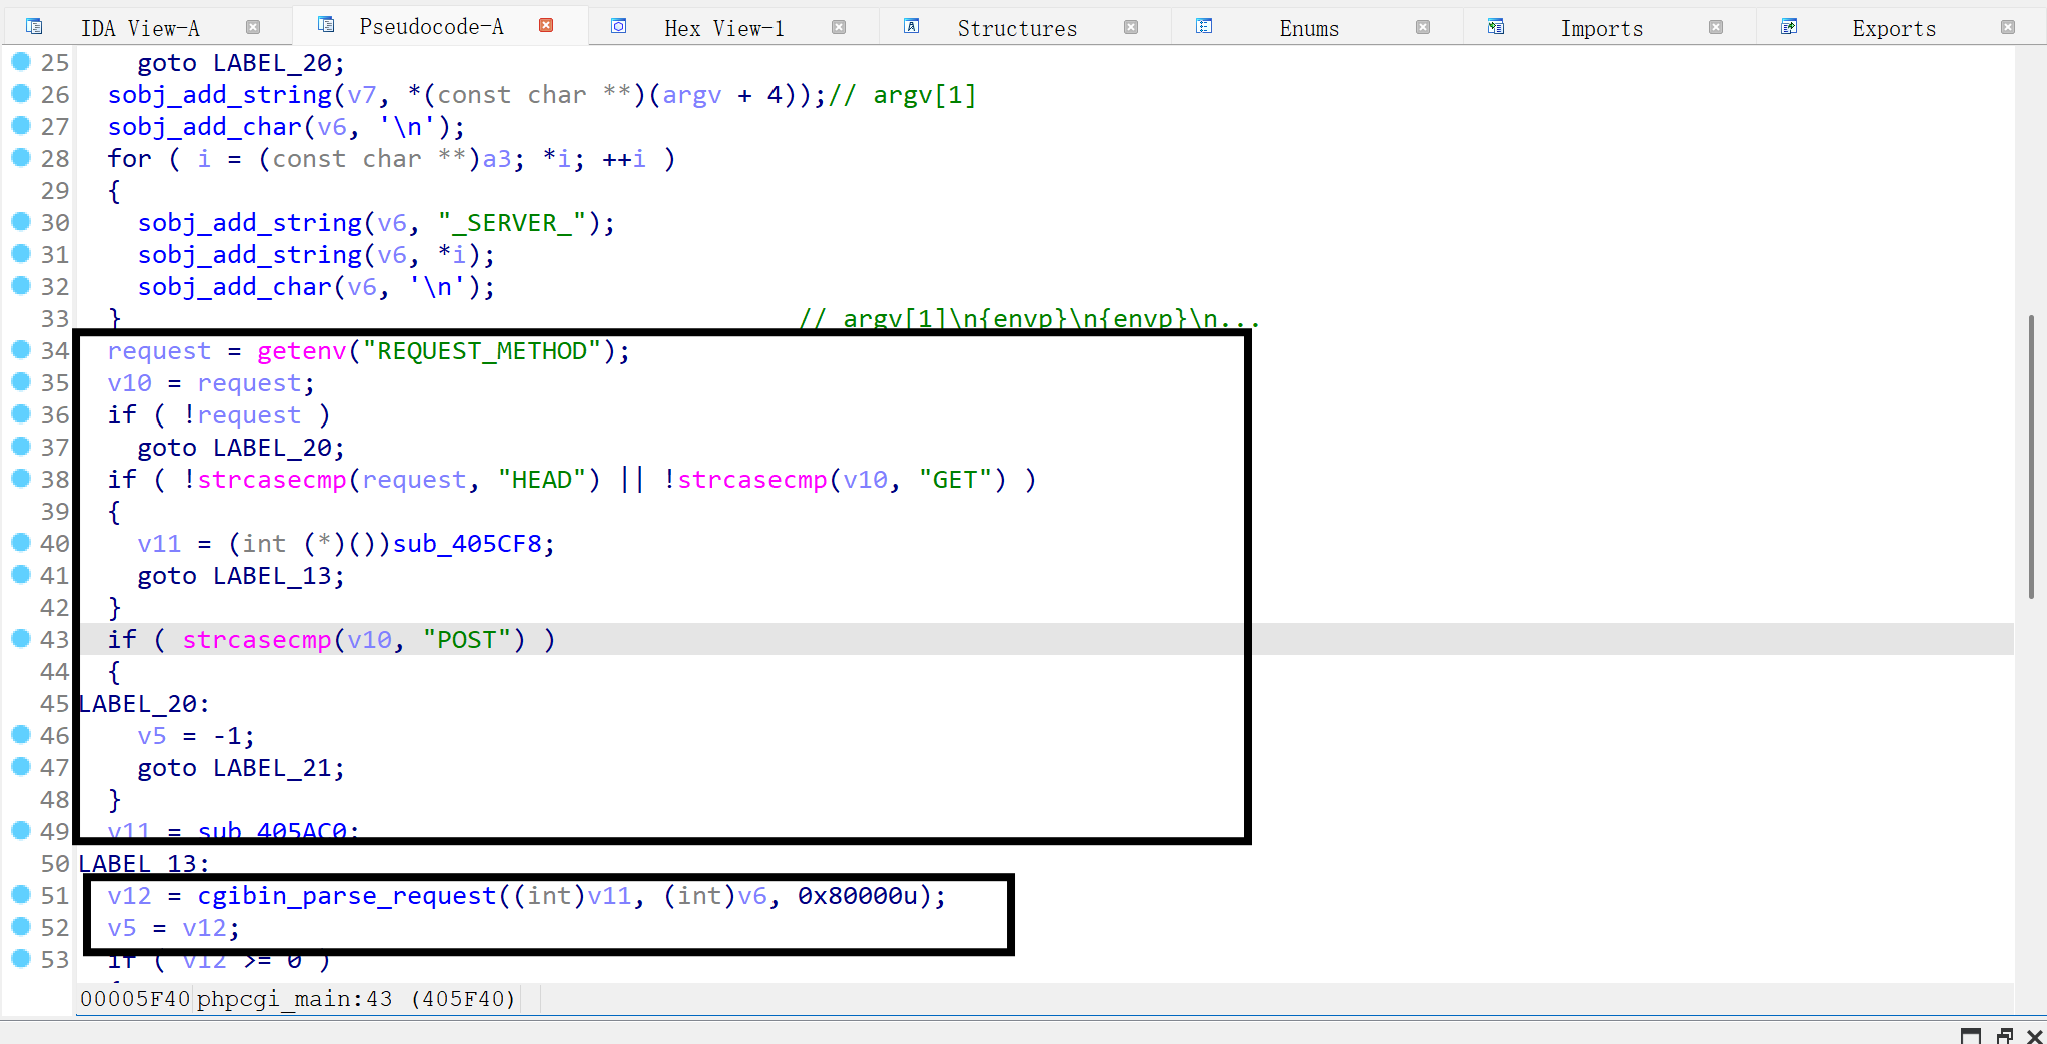Toggle breakpoint dot on line 38
The image size is (2047, 1044).
point(21,479)
